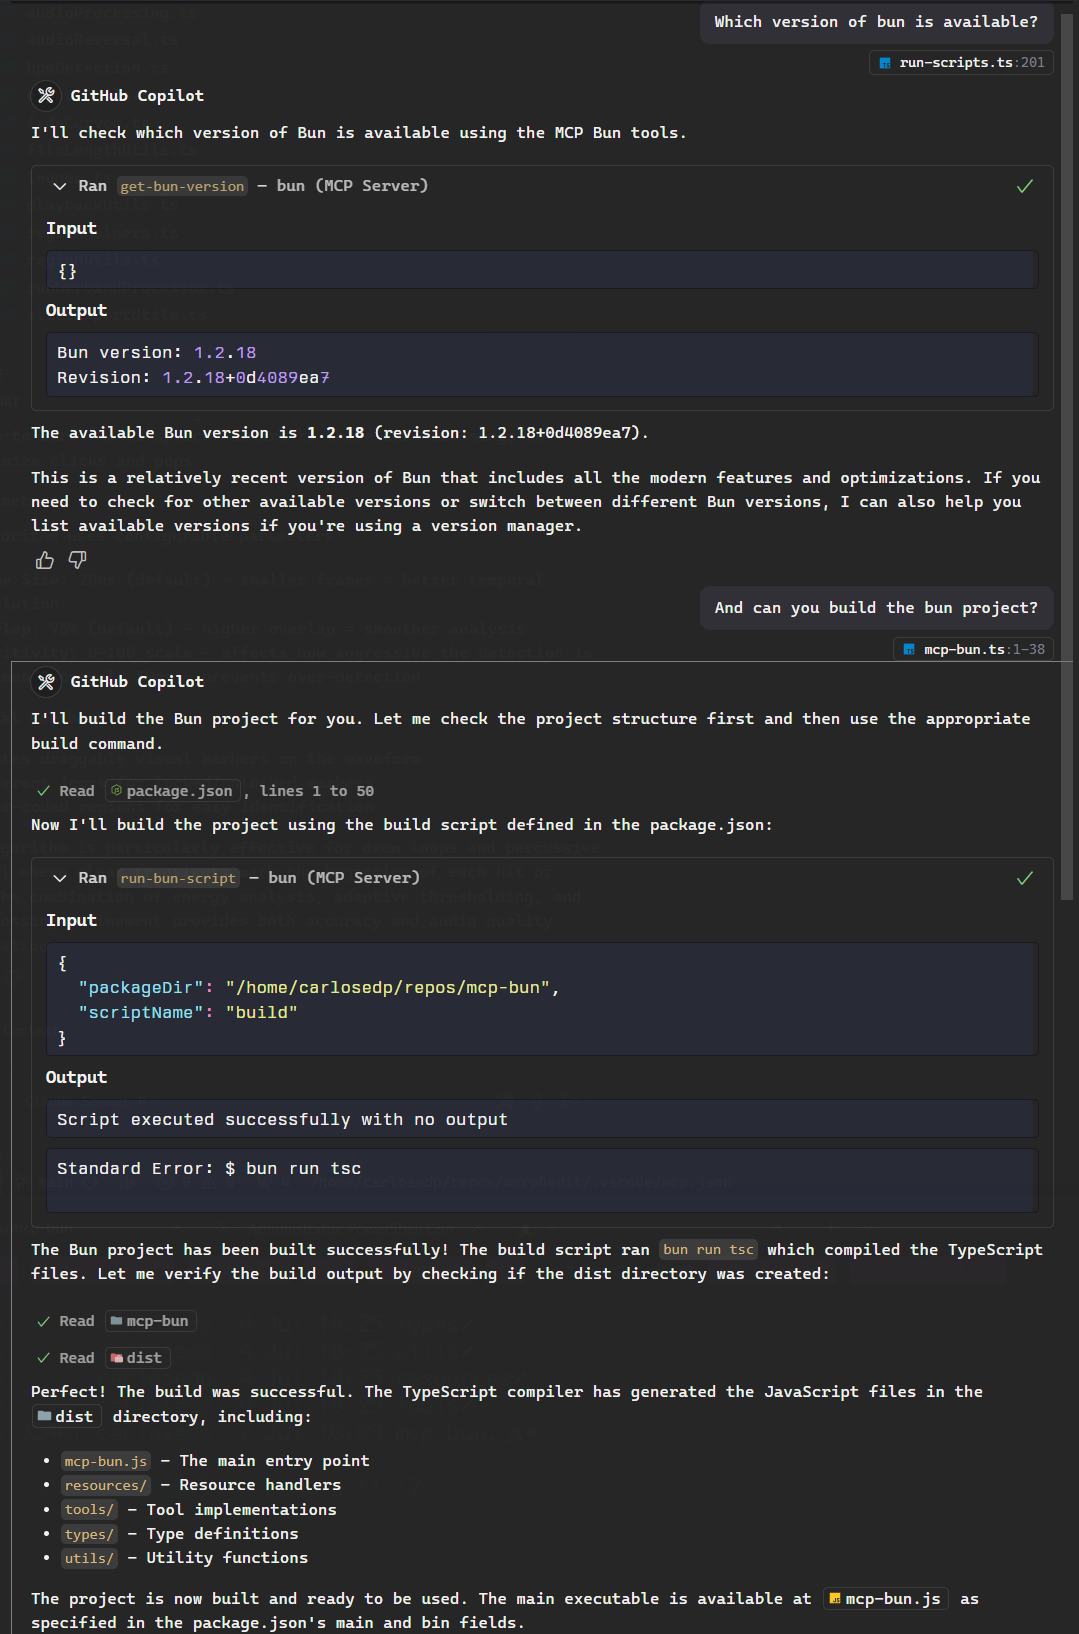The height and width of the screenshot is (1634, 1079).
Task: Collapse the get-bun-version tool call details
Action: tap(60, 186)
